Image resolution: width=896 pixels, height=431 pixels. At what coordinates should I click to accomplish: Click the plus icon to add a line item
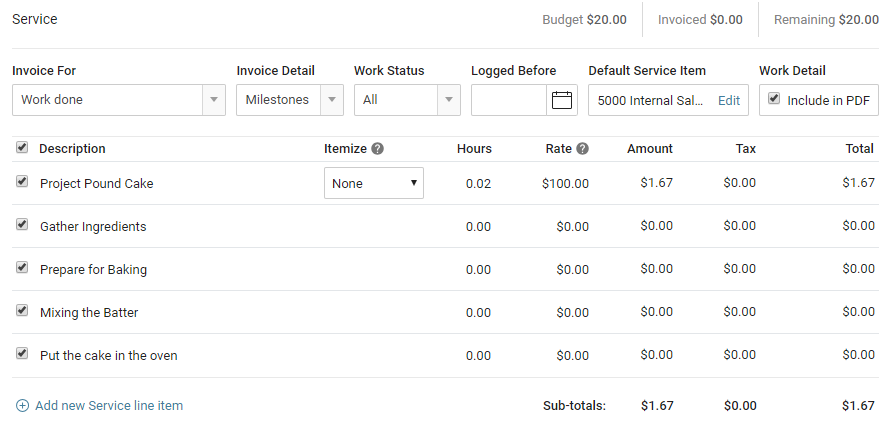22,406
